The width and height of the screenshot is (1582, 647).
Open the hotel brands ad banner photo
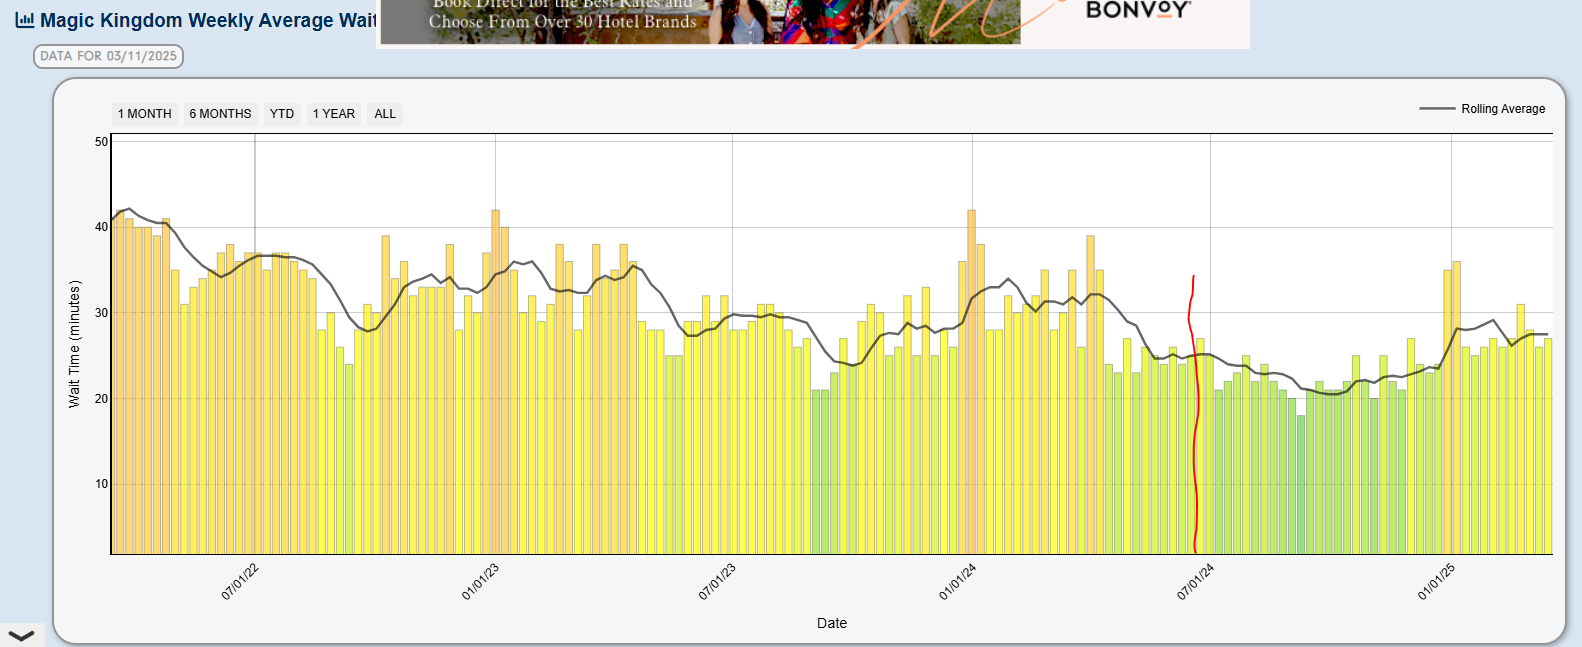click(700, 22)
